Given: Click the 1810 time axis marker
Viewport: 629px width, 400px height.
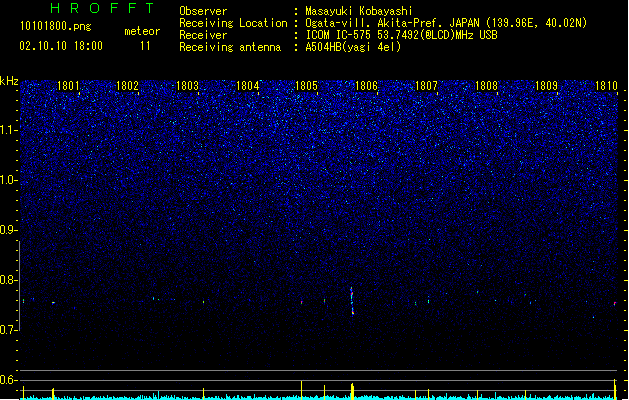Looking at the screenshot, I should [606, 86].
